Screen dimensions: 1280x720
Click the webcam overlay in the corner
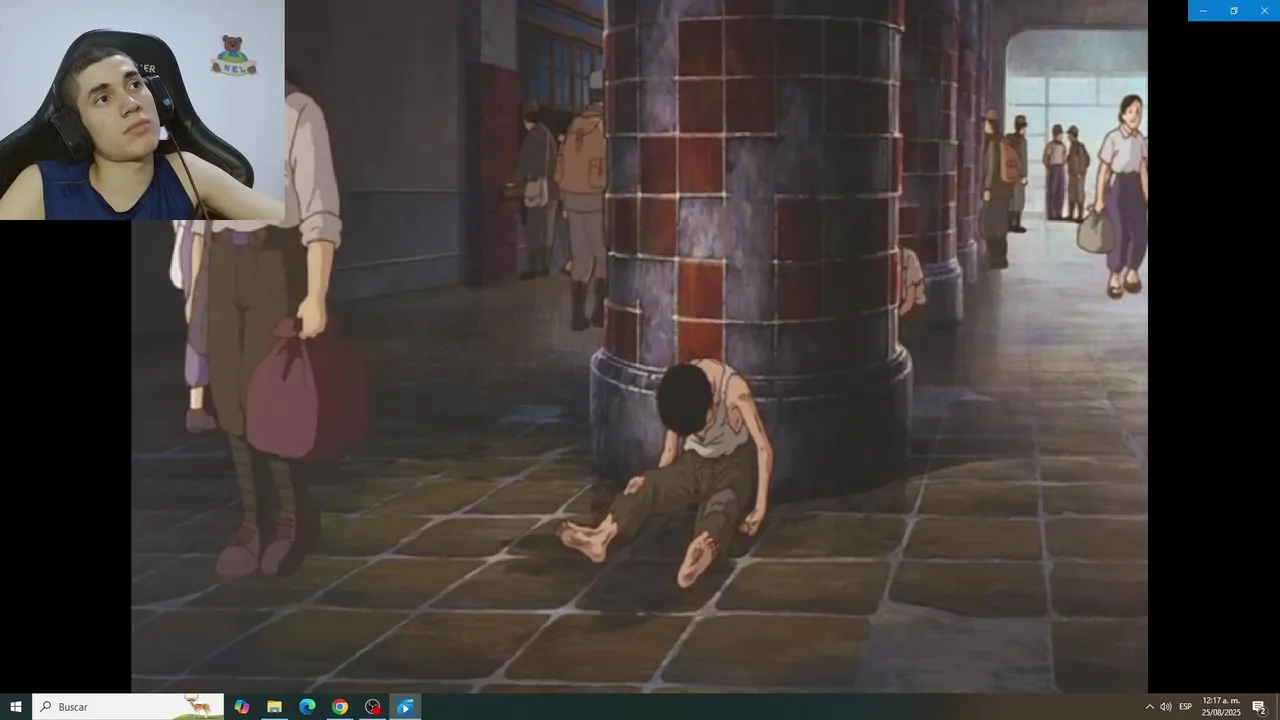pos(142,110)
